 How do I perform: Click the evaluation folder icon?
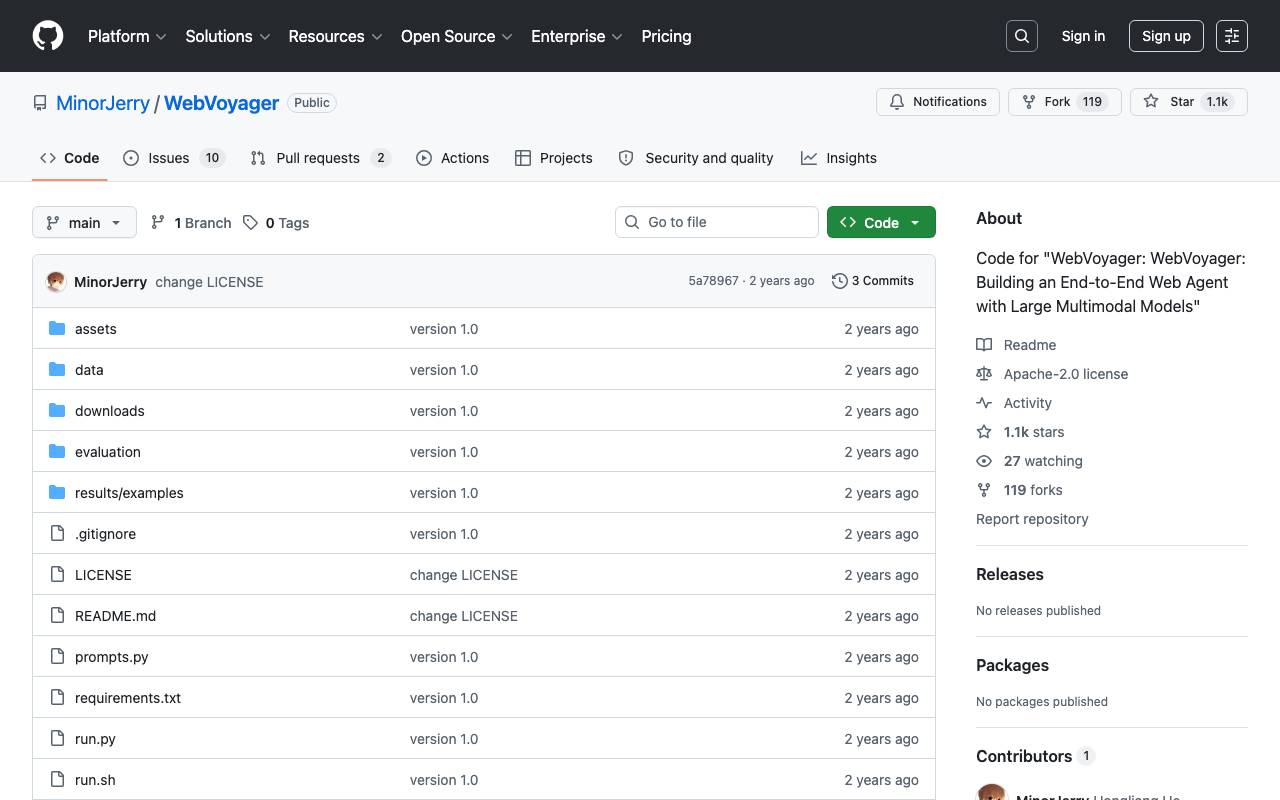(x=57, y=452)
